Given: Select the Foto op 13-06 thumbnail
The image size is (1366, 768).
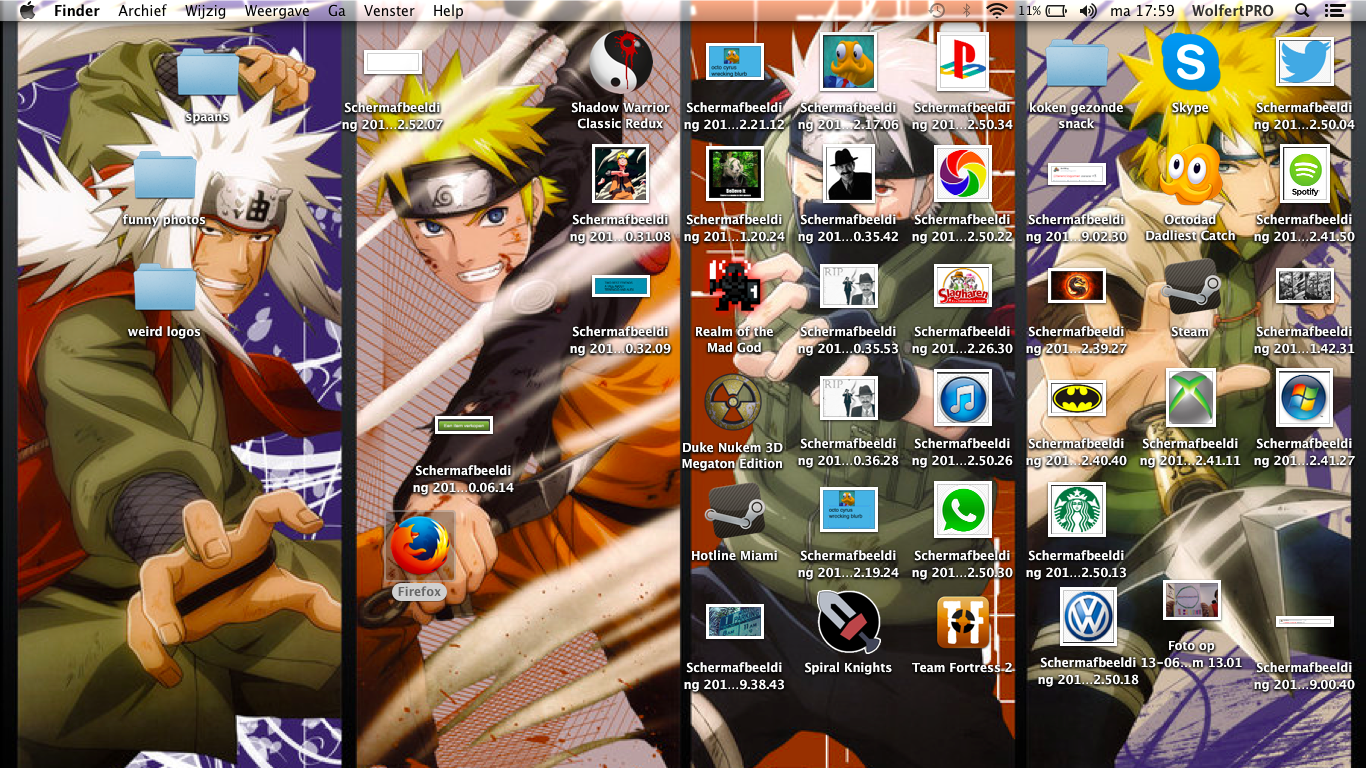Looking at the screenshot, I should [1191, 601].
